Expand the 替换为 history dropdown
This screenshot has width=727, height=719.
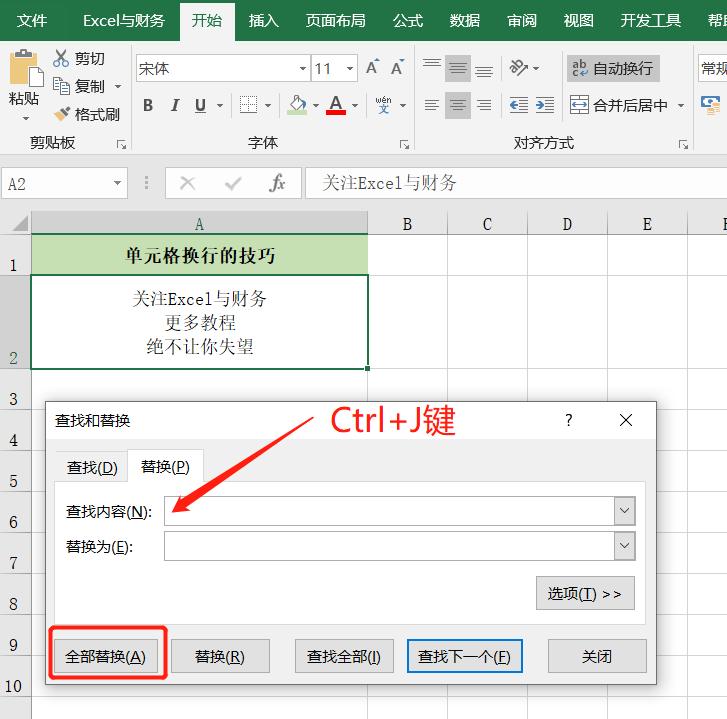pyautogui.click(x=624, y=546)
